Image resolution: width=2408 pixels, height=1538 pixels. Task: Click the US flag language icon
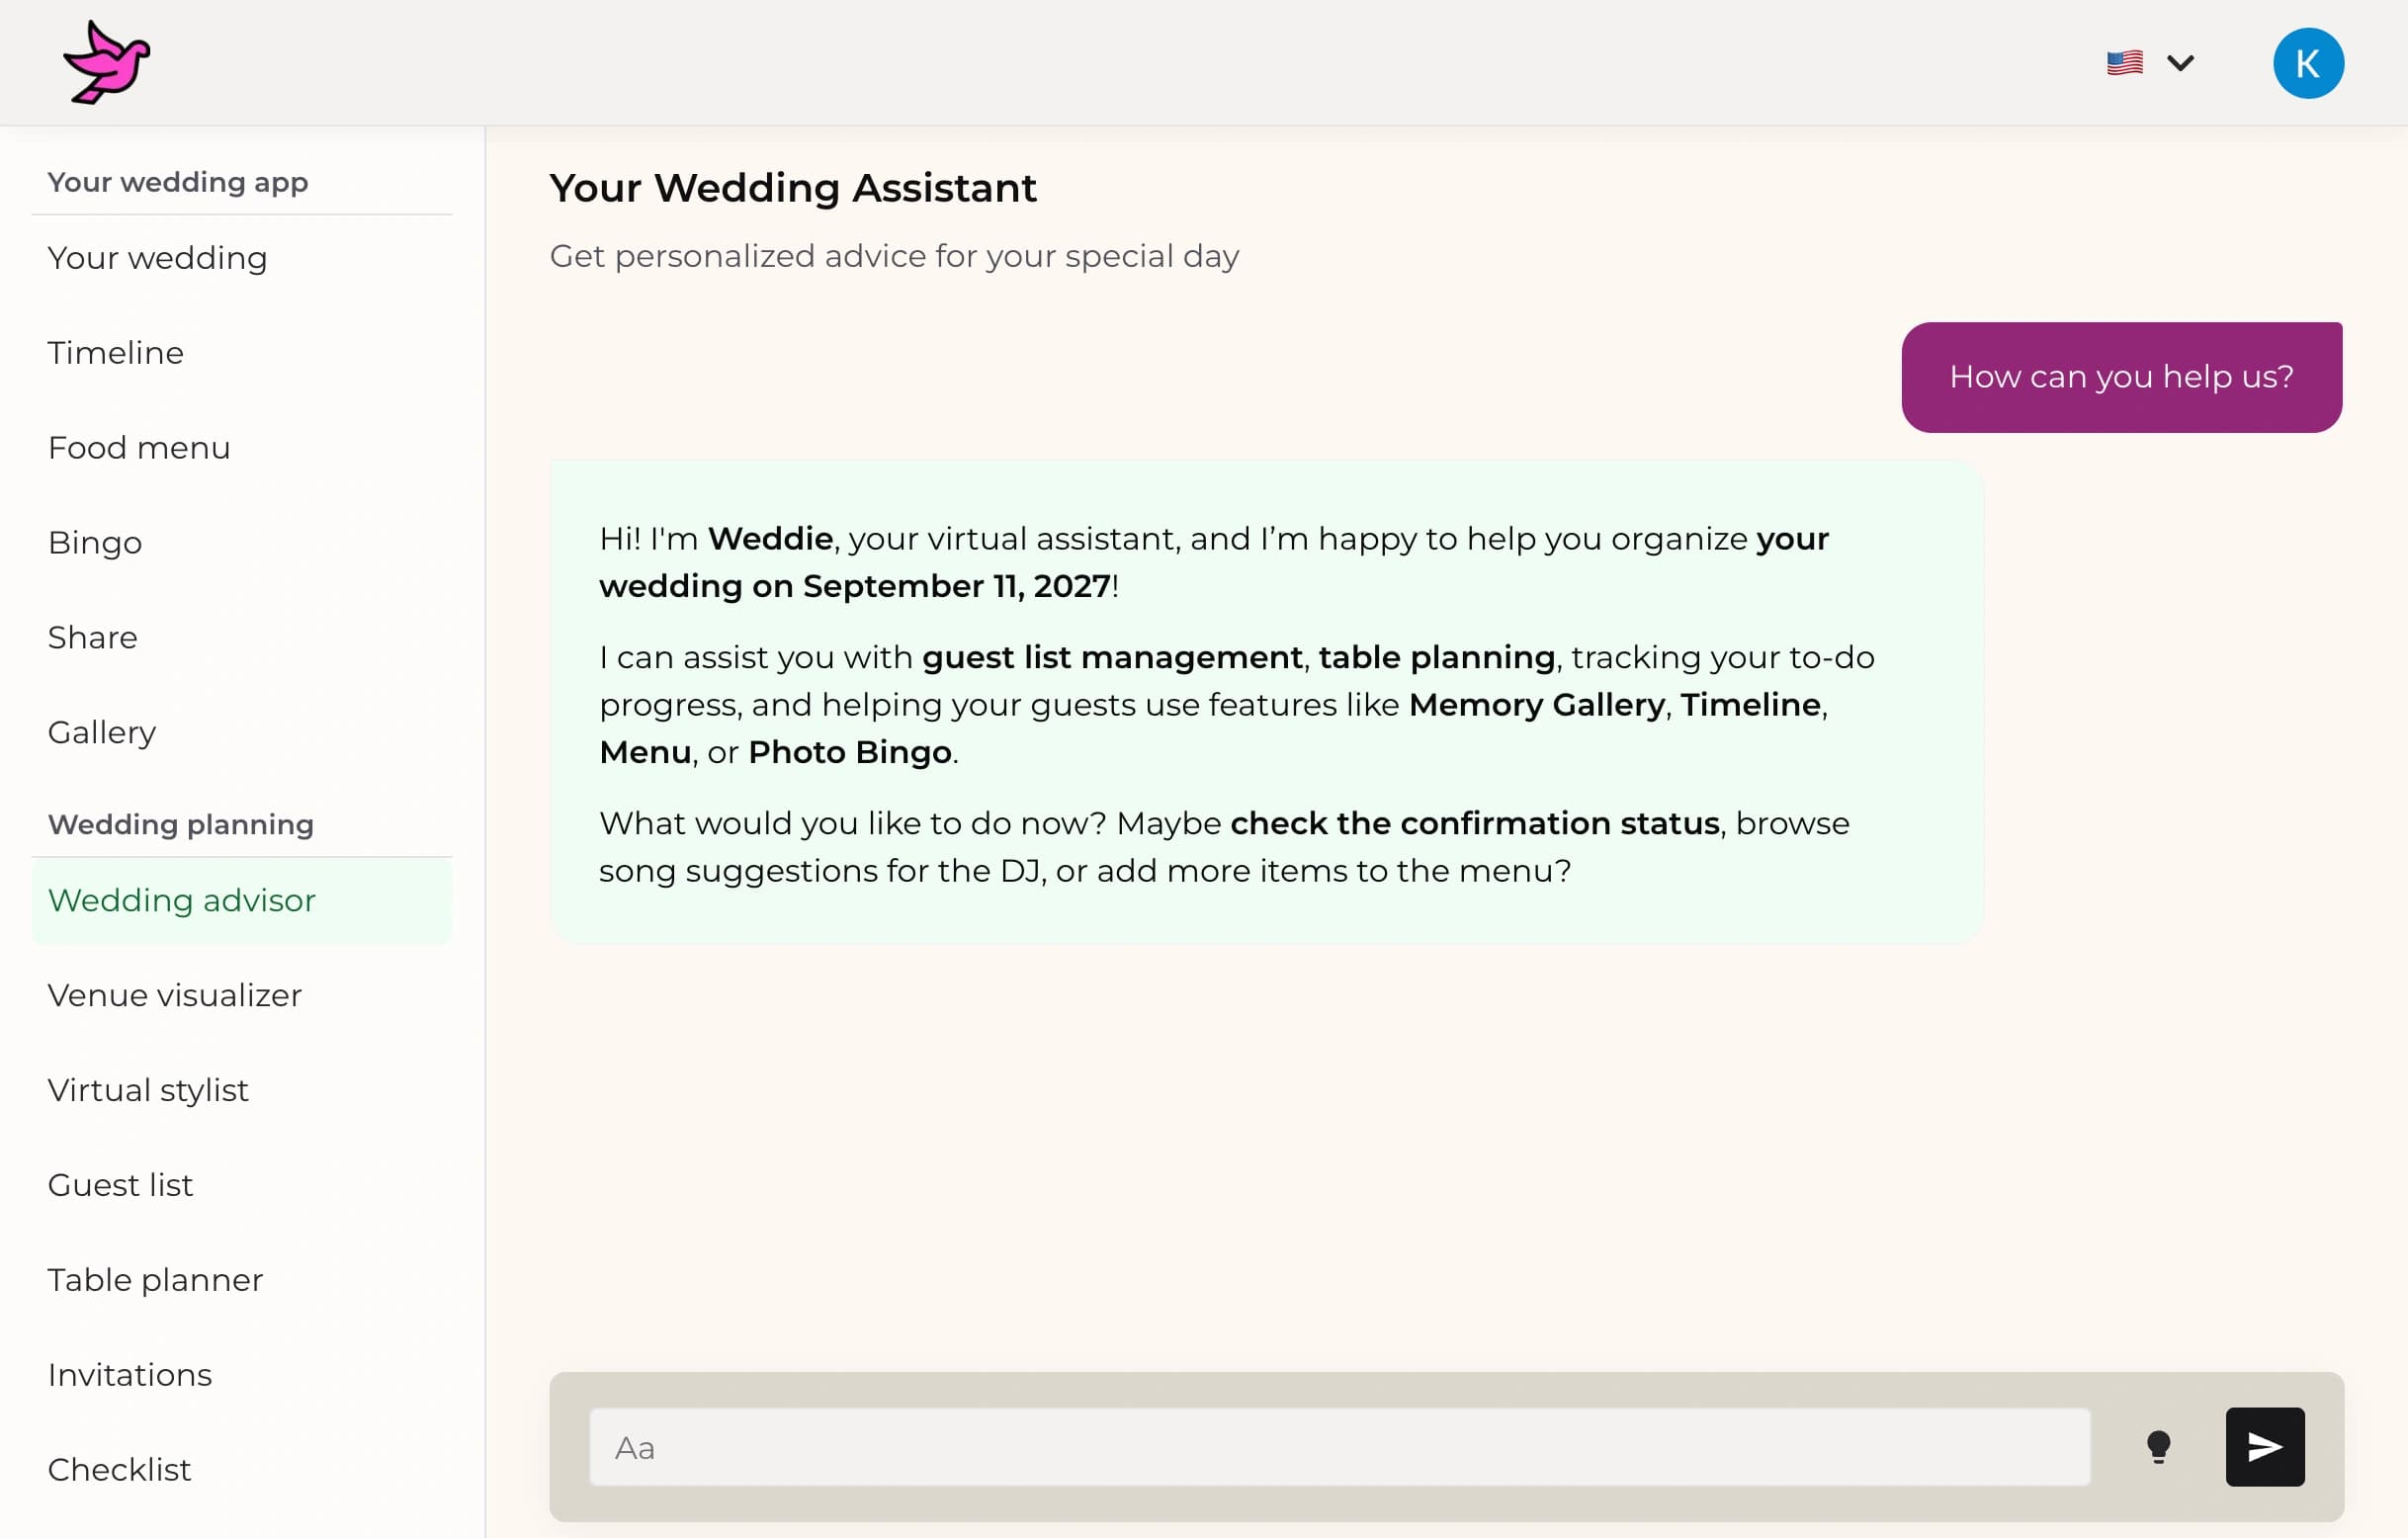[x=2124, y=62]
